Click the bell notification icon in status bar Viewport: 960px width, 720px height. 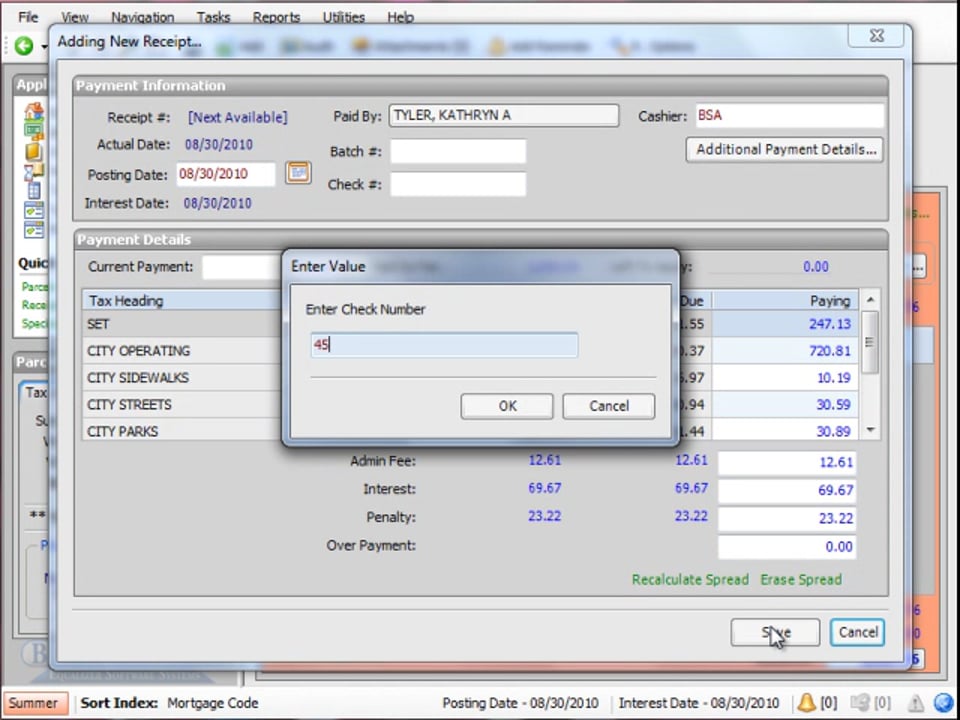click(x=806, y=703)
